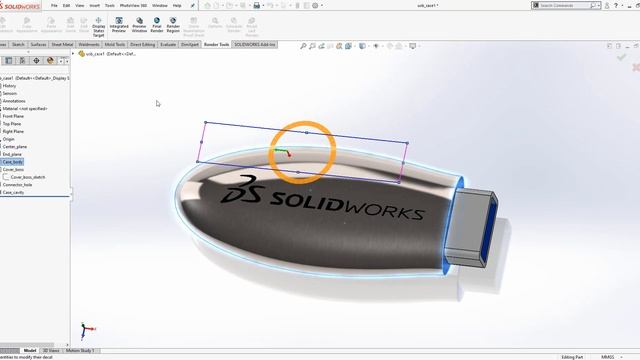Switch to the Surfaces tab
Viewport: 640px width, 360px height.
point(38,44)
